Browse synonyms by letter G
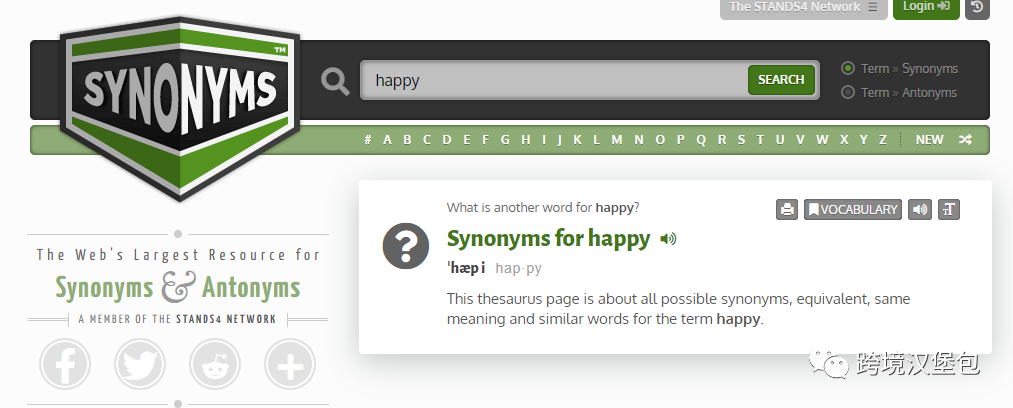Screen dimensions: 1013x408 pyautogui.click(x=505, y=139)
